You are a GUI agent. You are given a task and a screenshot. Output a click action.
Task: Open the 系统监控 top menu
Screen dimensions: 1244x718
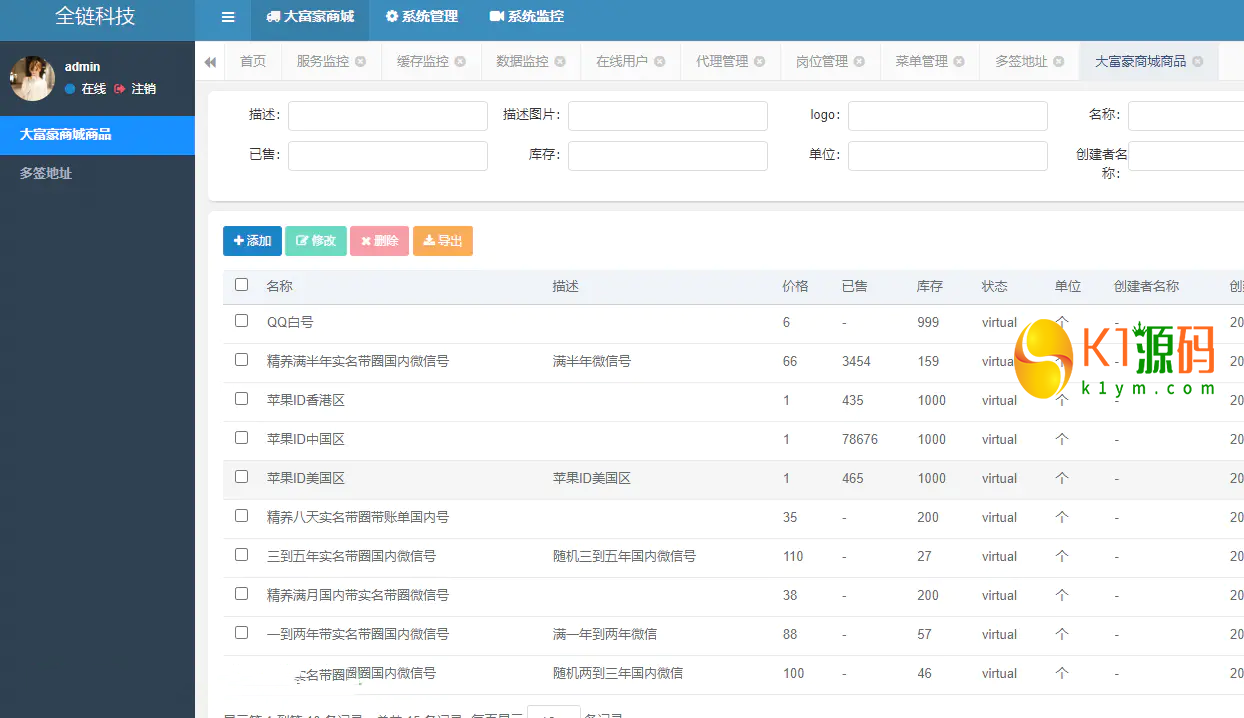(526, 17)
